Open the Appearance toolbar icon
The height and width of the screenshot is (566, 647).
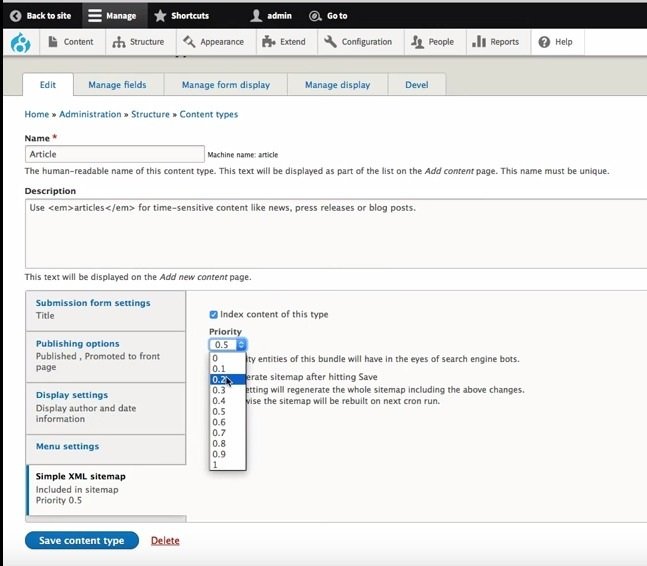tap(190, 42)
